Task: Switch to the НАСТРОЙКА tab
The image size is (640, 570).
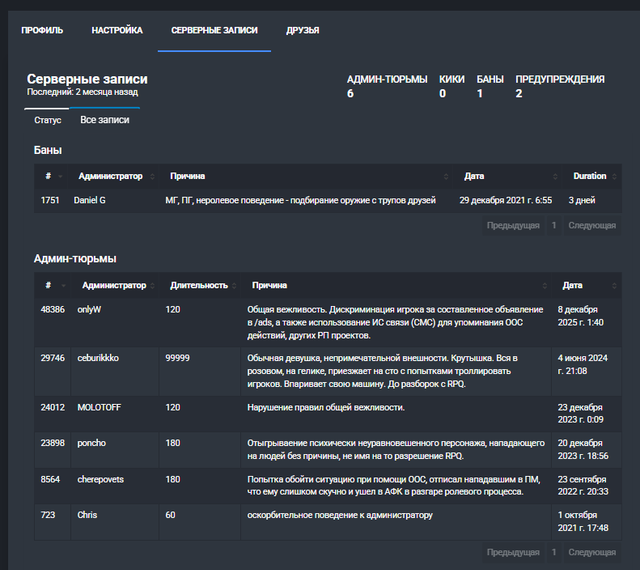Action: click(117, 30)
